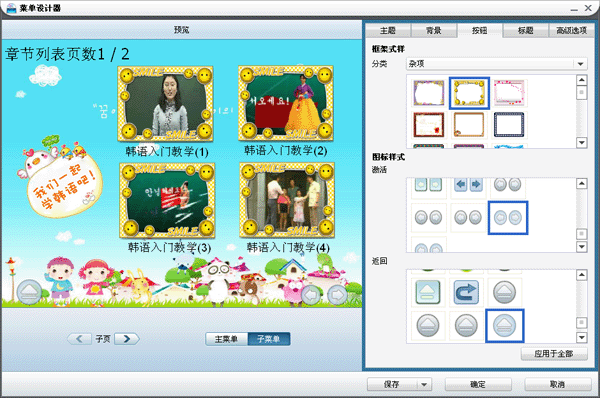Image resolution: width=600 pixels, height=398 pixels.
Task: Click the next arrow on the preview scene
Action: click(338, 295)
